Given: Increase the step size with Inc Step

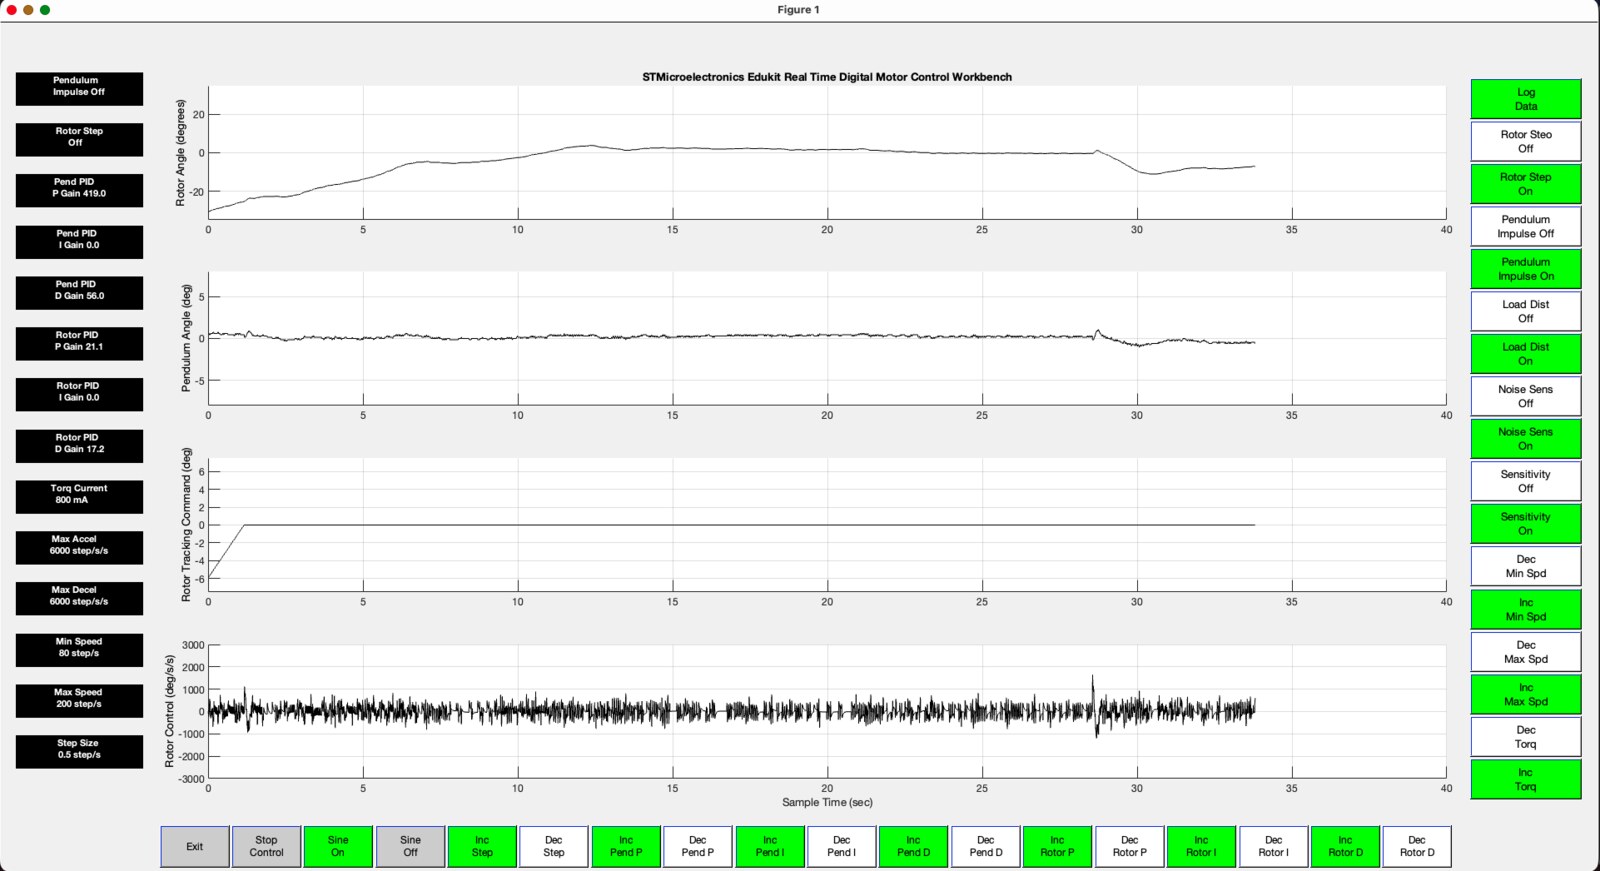Looking at the screenshot, I should [x=482, y=846].
